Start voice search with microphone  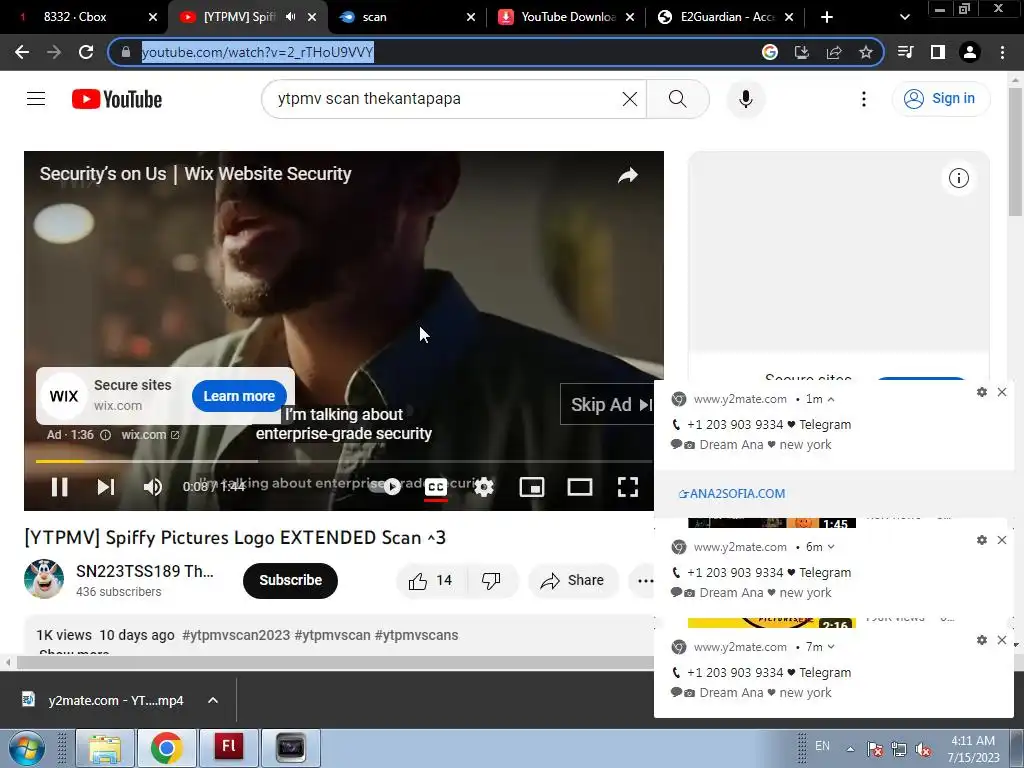(746, 99)
